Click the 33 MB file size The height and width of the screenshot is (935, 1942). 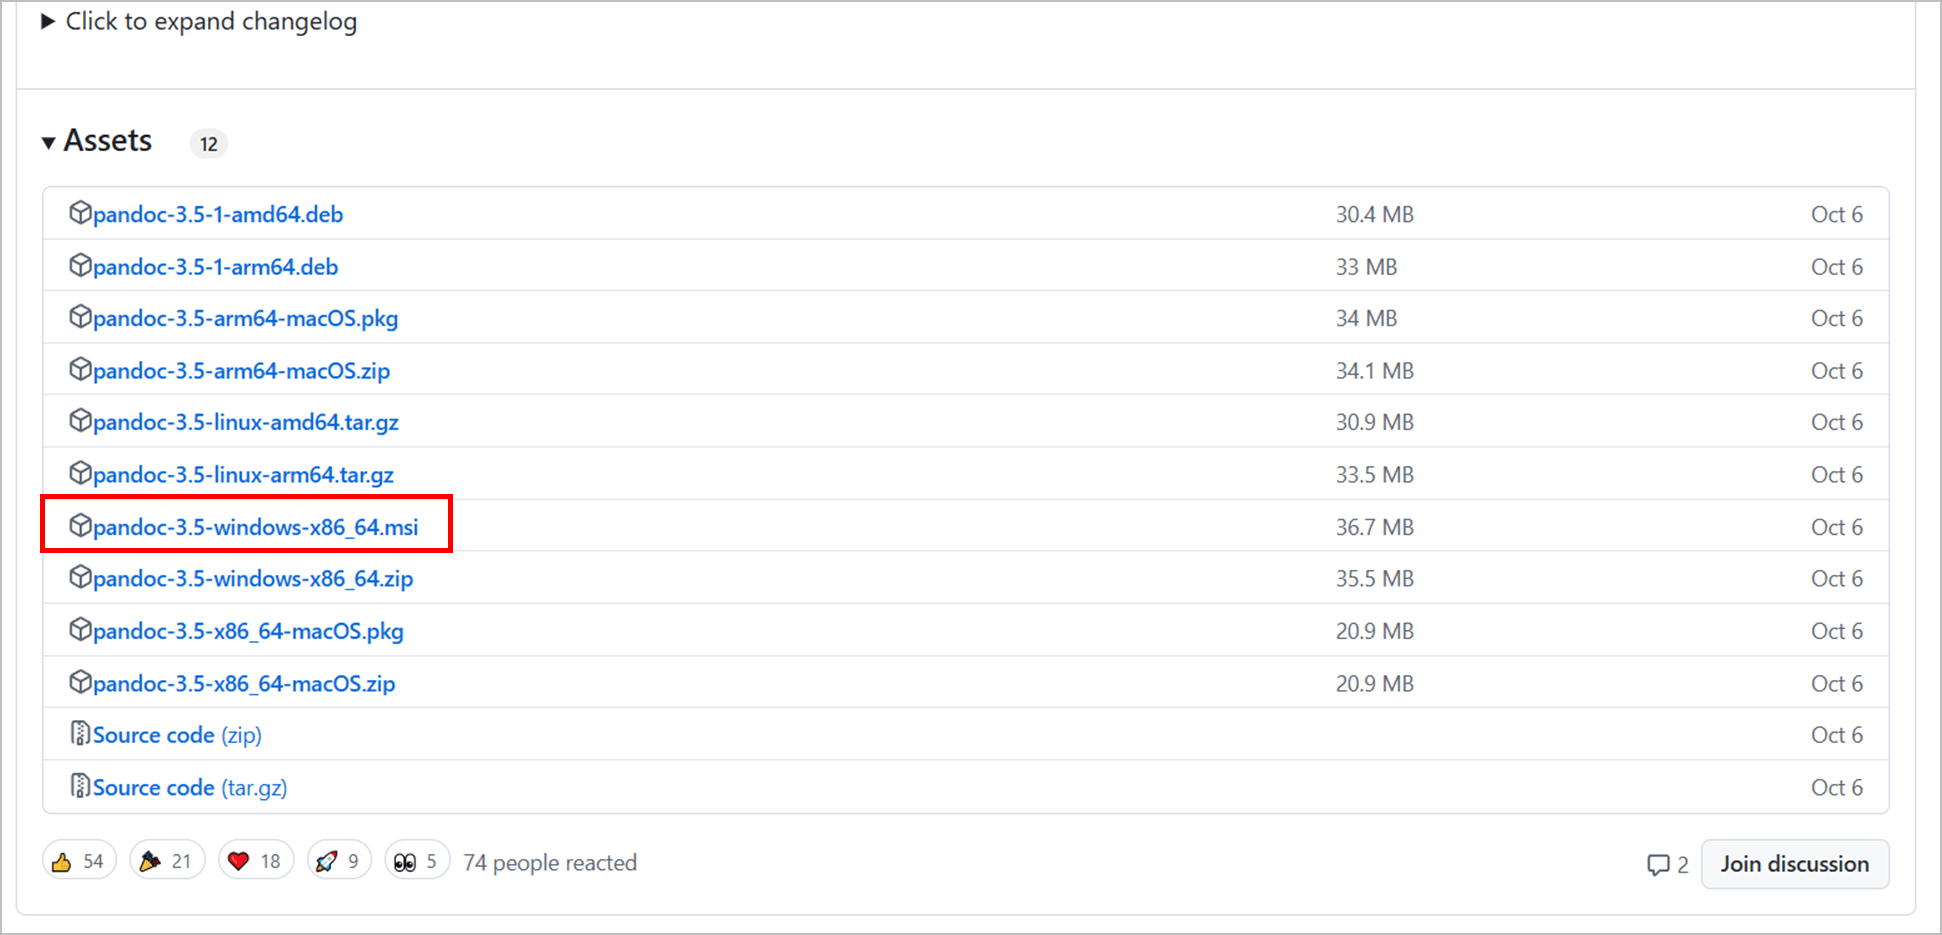coord(1367,267)
